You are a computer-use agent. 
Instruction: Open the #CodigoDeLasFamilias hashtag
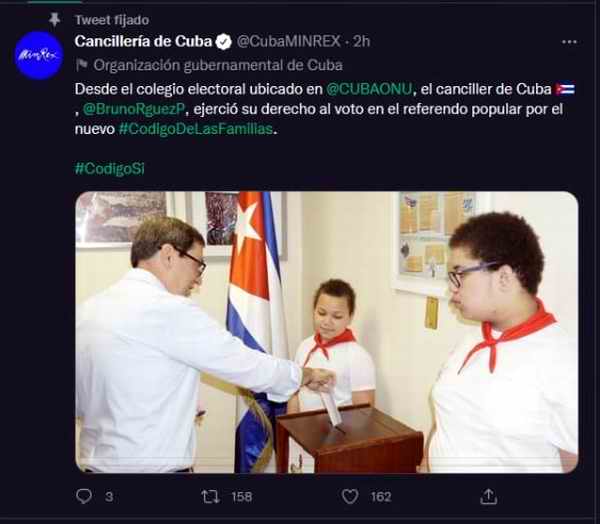[x=196, y=129]
